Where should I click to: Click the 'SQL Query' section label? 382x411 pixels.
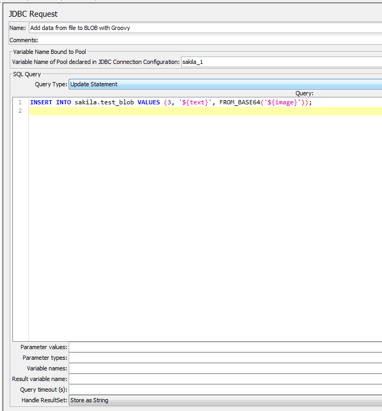point(27,74)
